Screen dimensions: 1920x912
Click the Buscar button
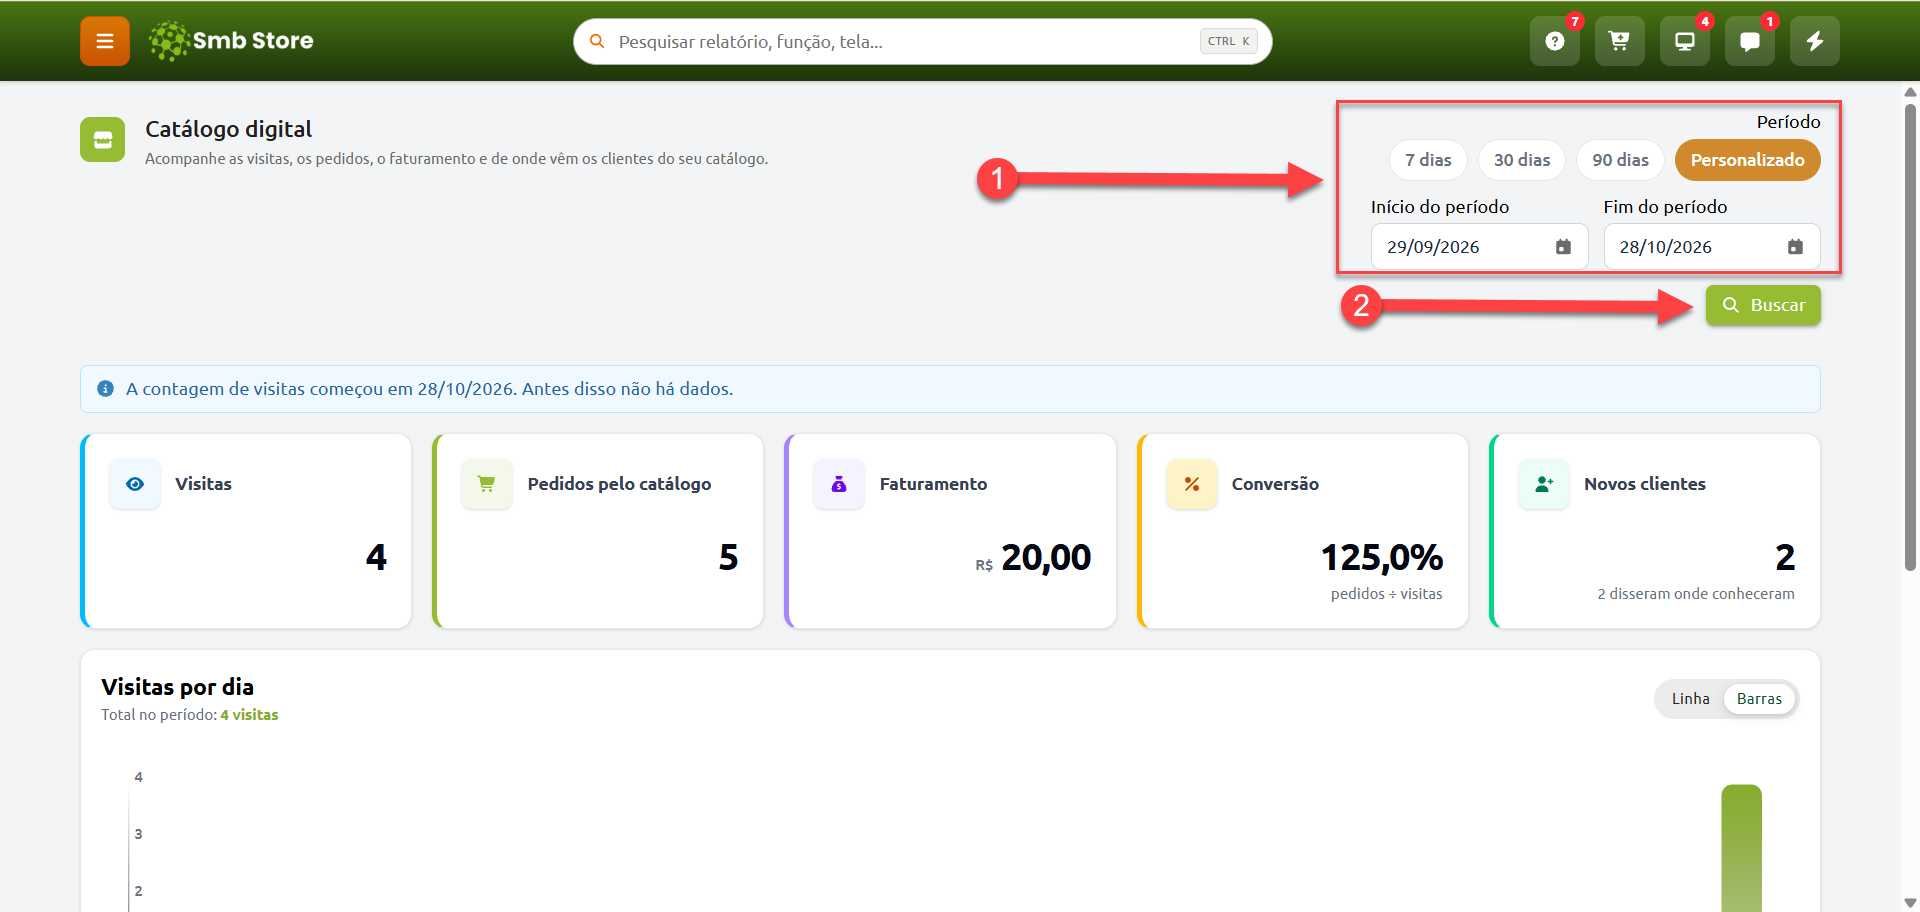(x=1763, y=305)
